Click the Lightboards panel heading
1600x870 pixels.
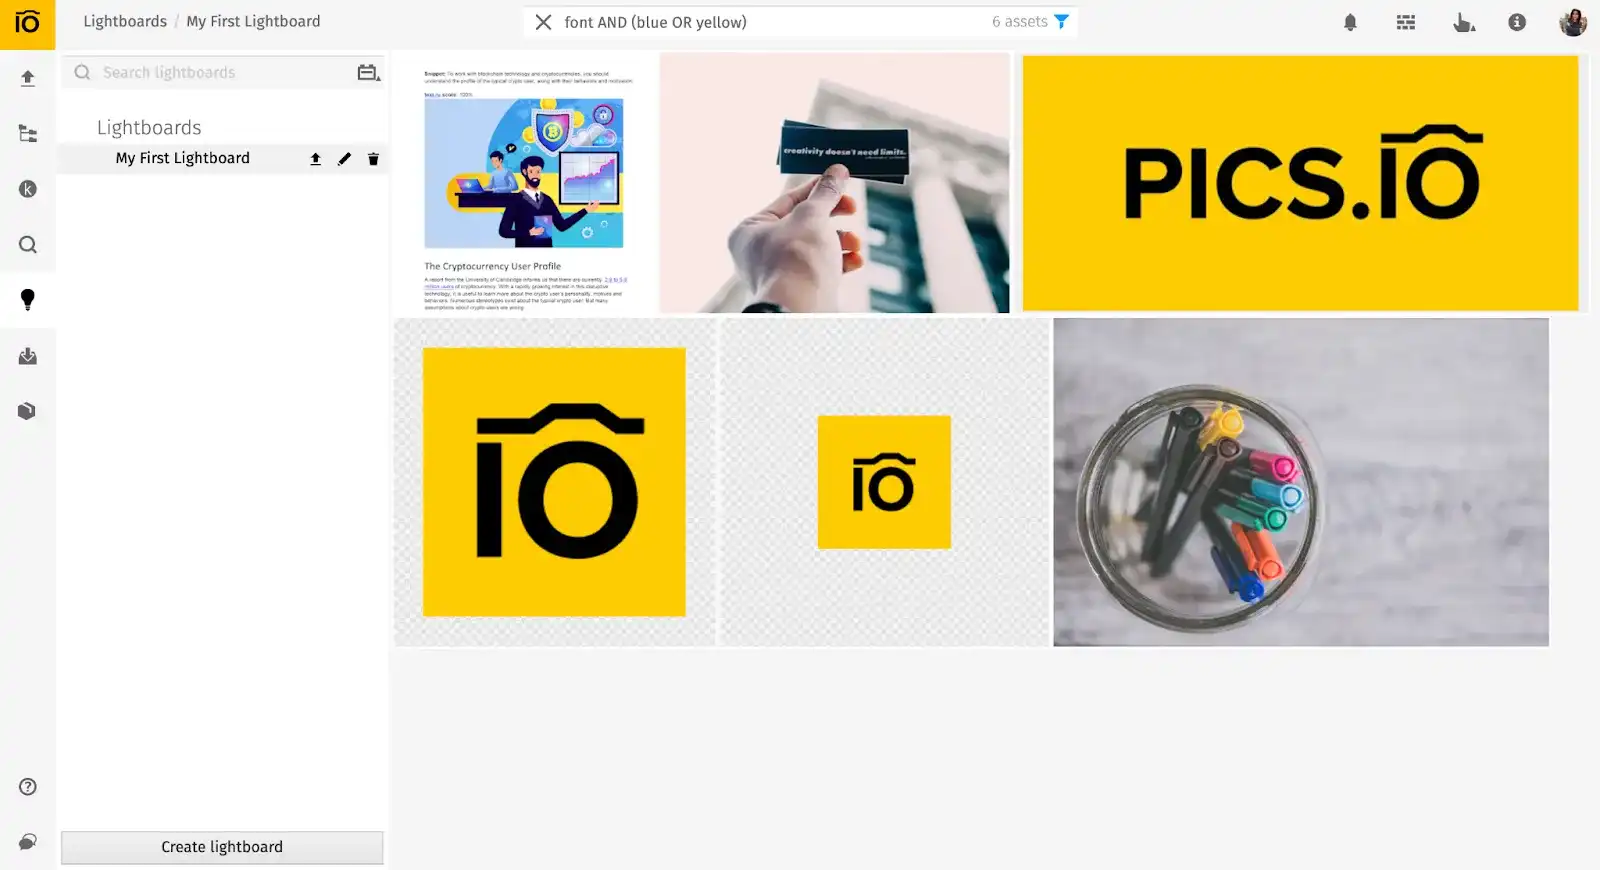click(x=149, y=128)
